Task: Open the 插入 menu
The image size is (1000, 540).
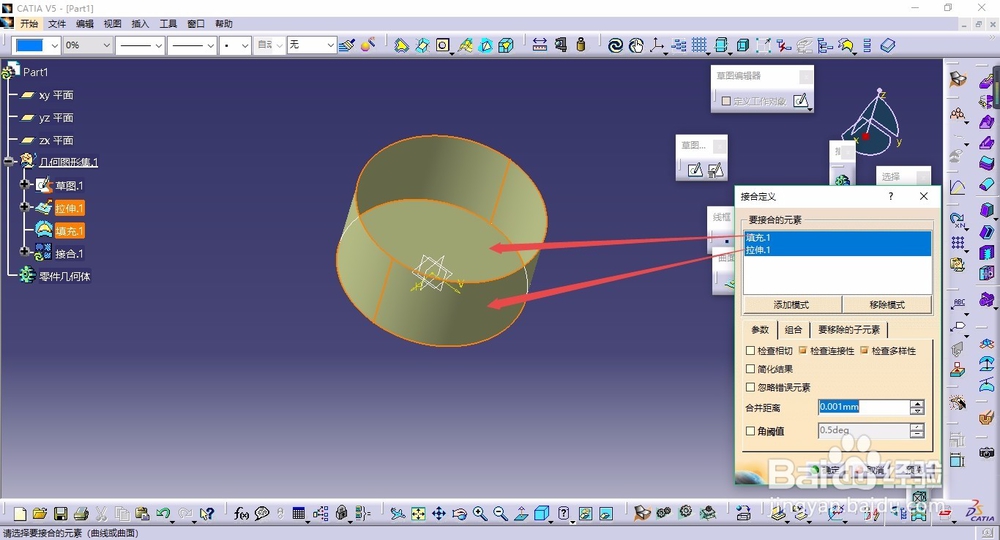Action: [x=140, y=24]
